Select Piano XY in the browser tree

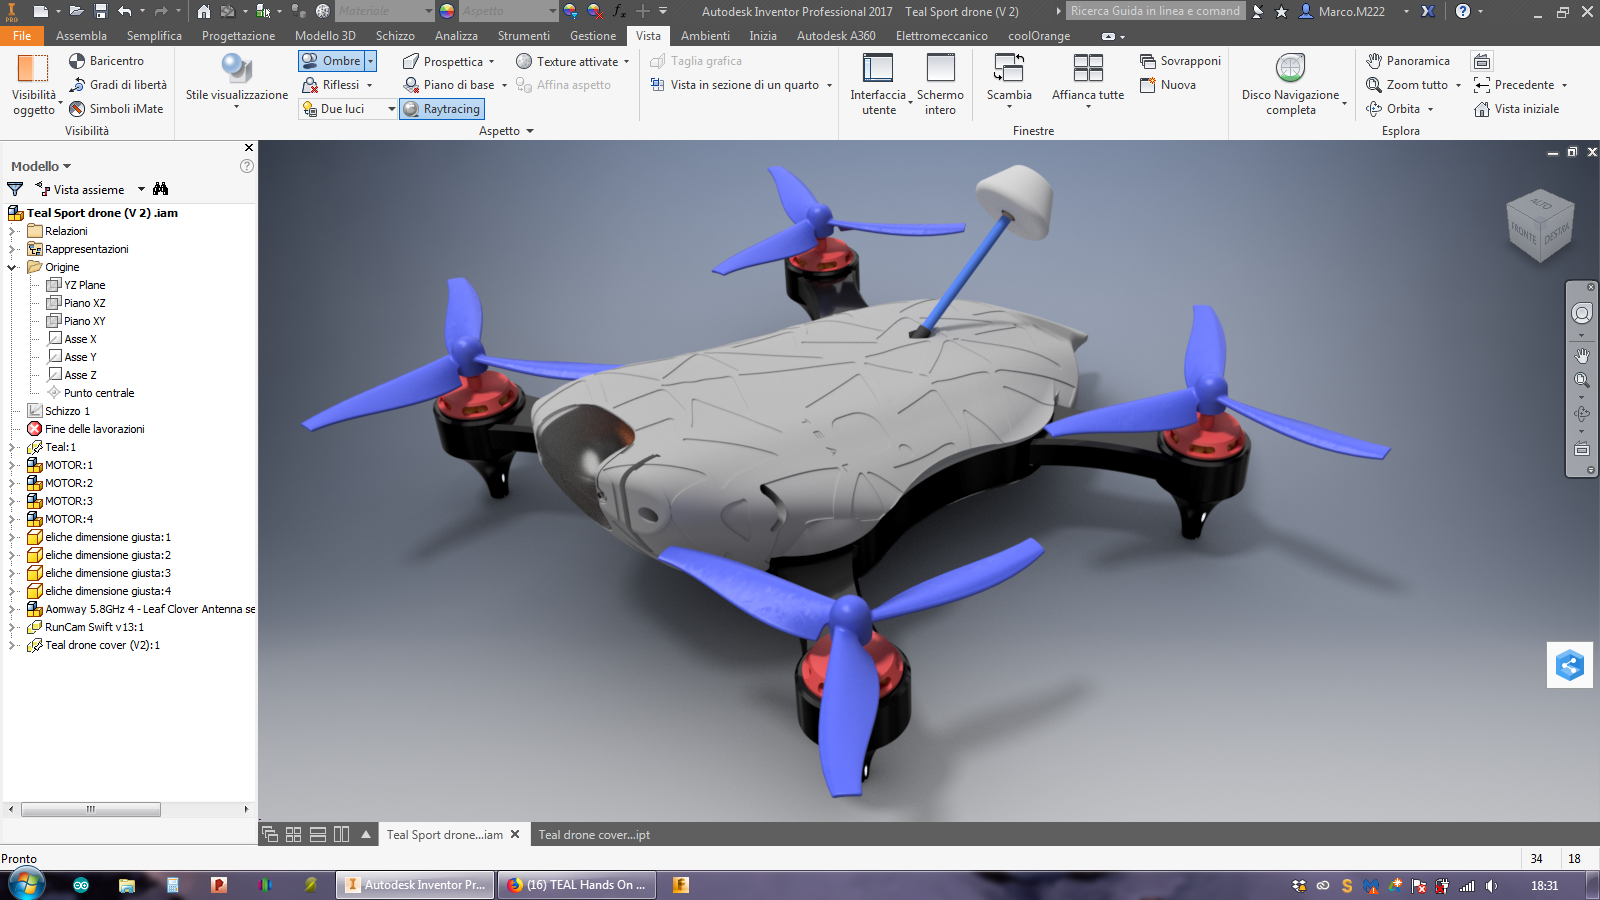point(84,321)
